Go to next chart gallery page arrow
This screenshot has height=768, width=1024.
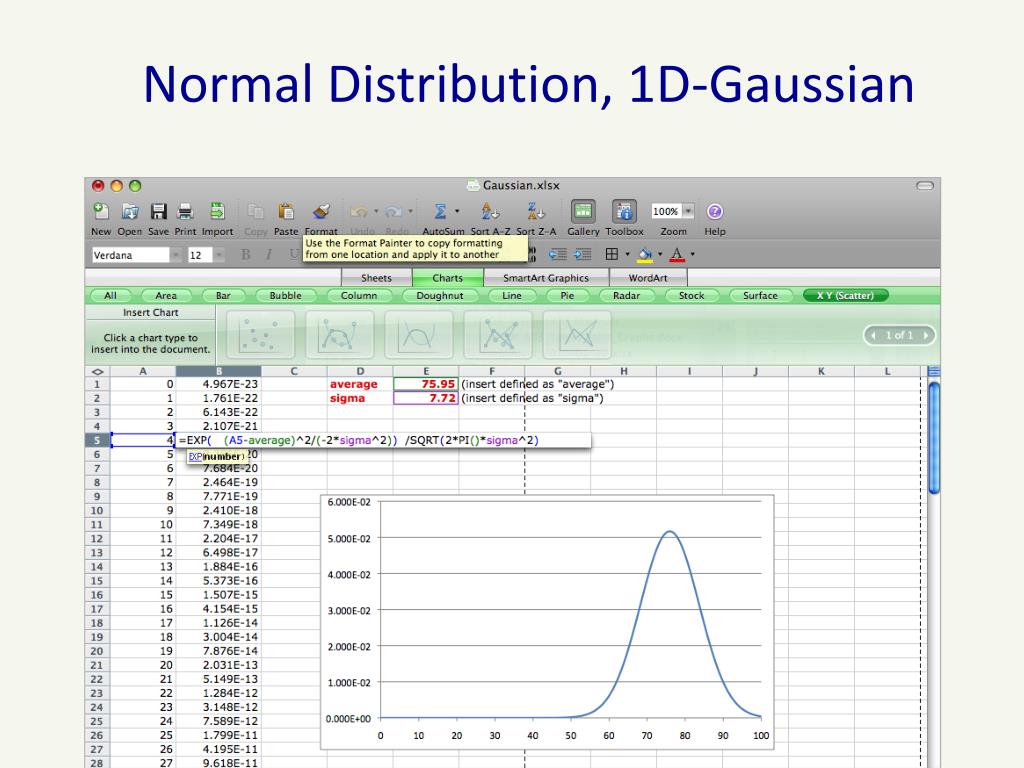pyautogui.click(x=925, y=335)
